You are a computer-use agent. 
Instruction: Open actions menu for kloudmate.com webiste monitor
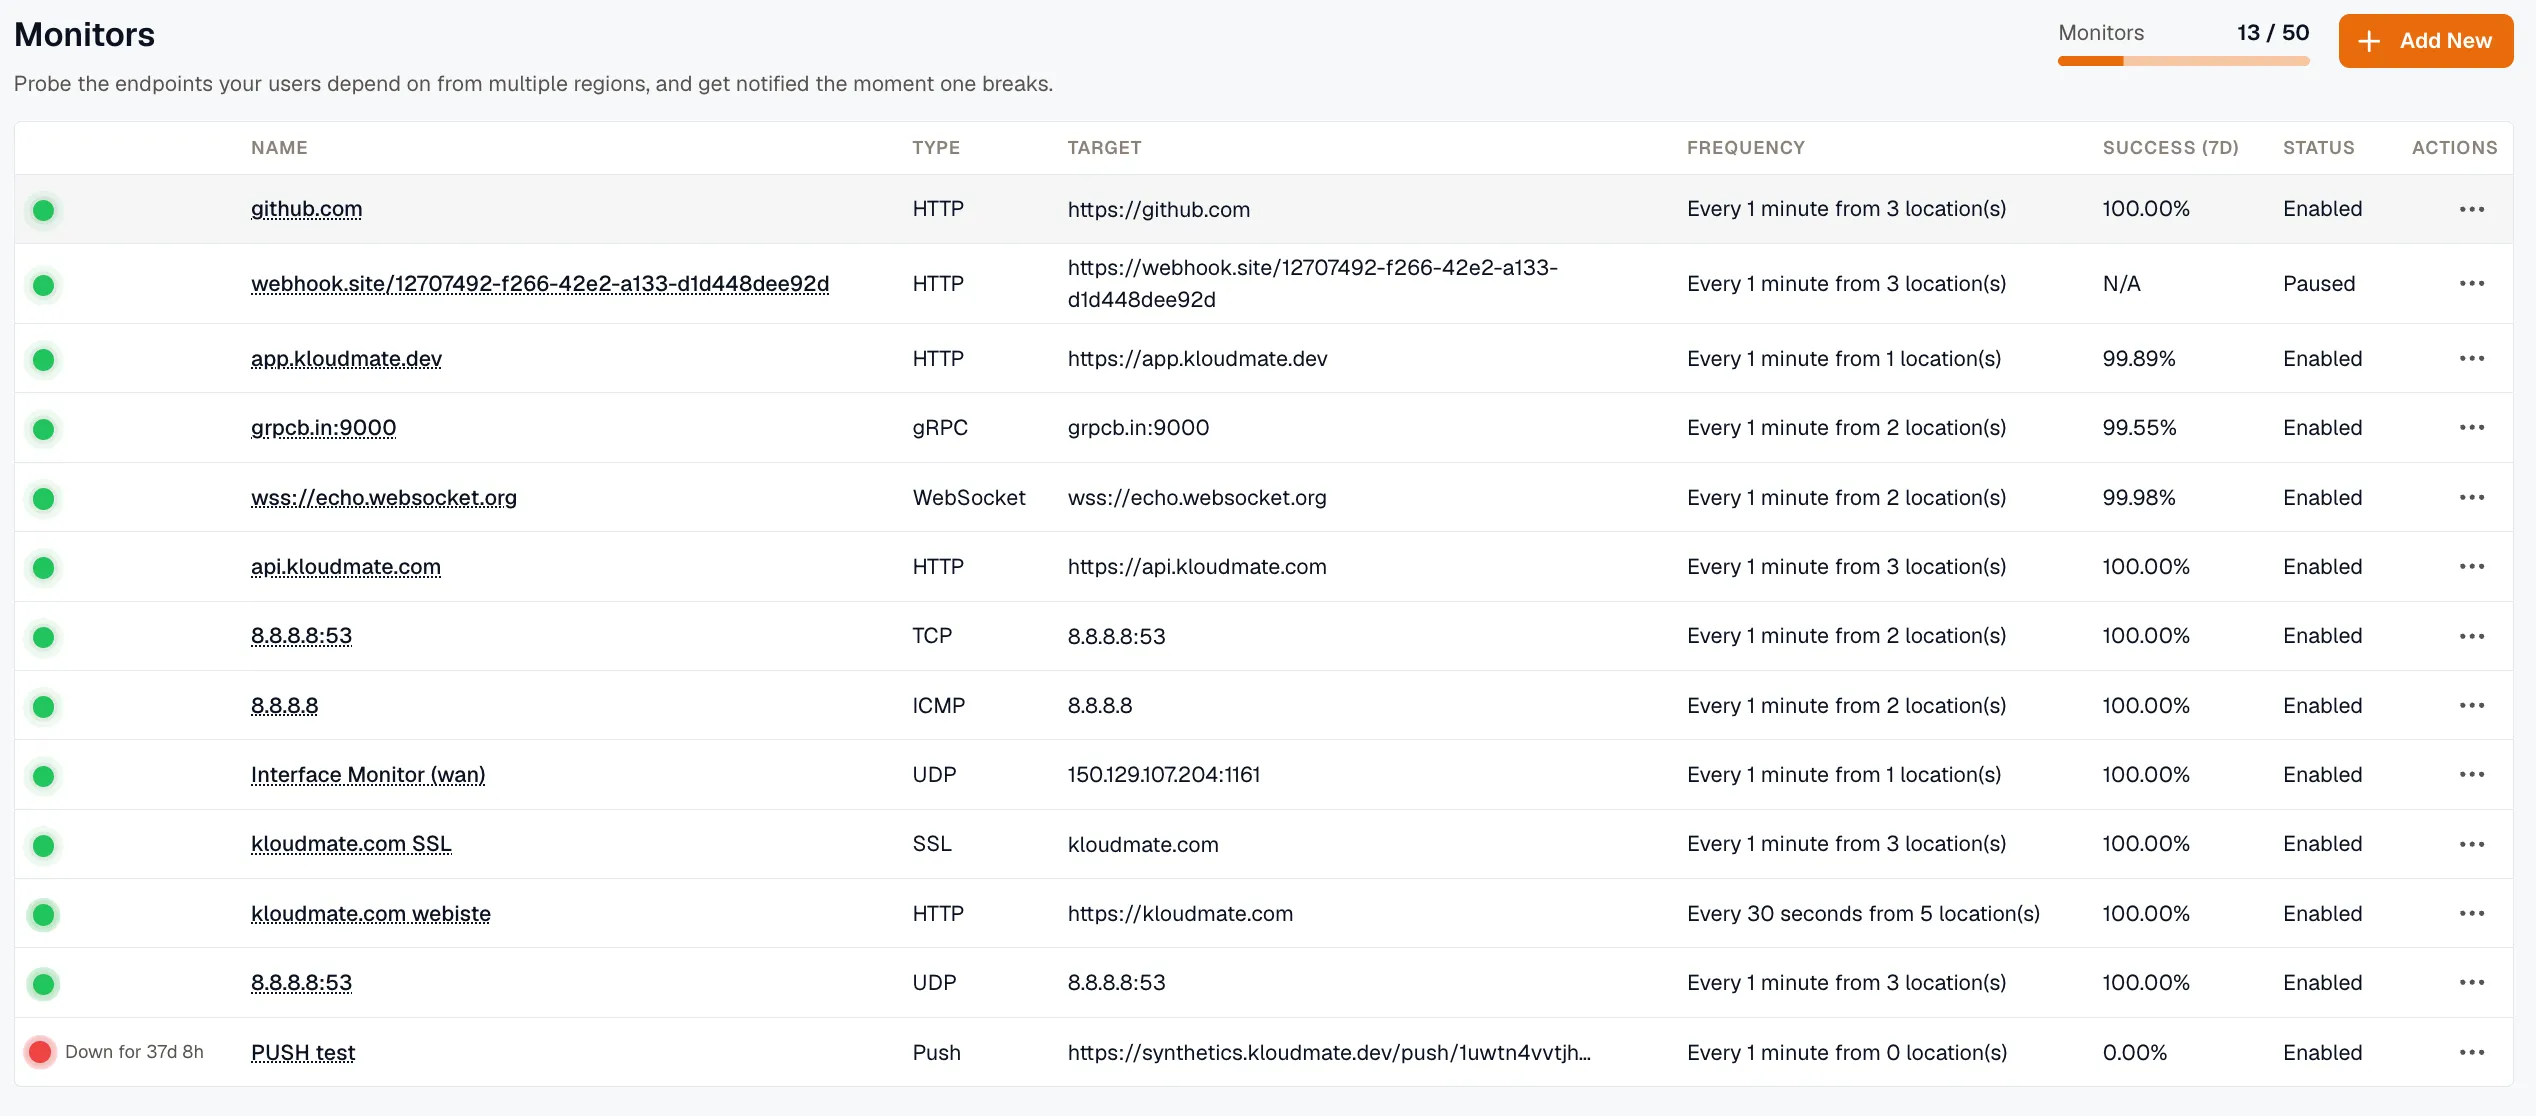2472,914
